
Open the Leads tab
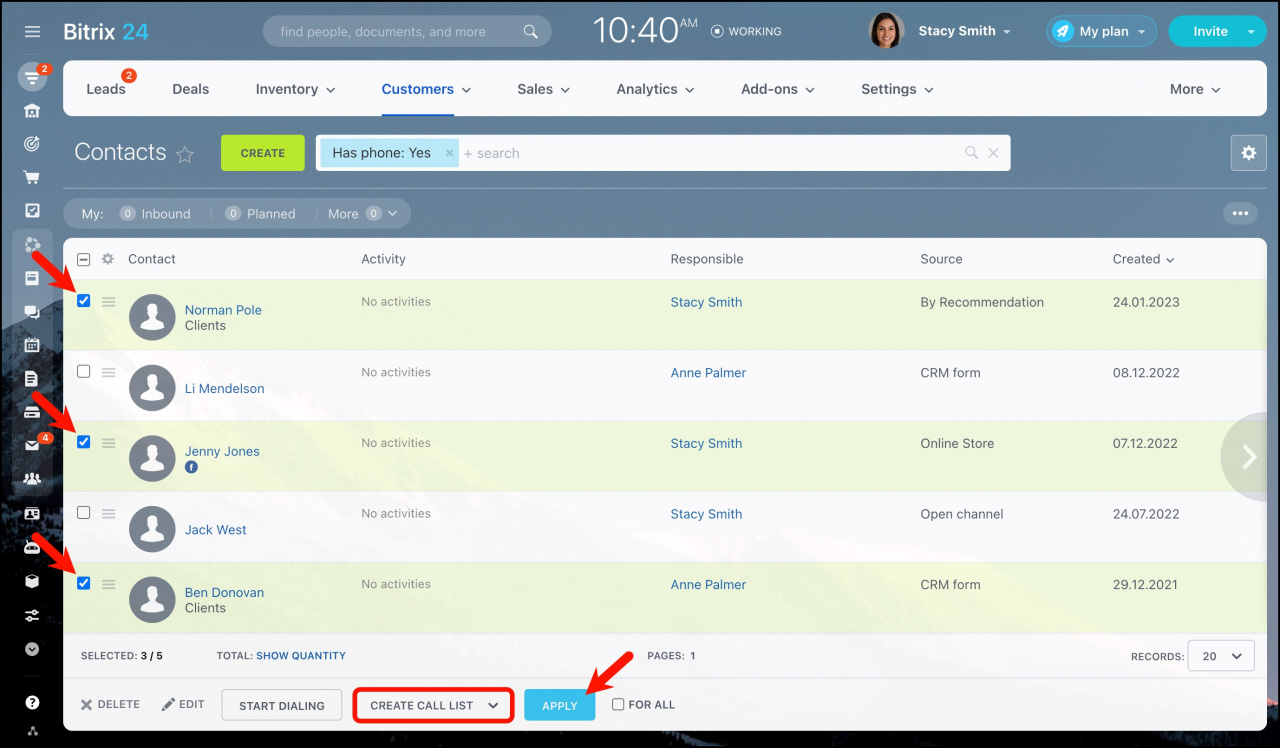coord(106,89)
